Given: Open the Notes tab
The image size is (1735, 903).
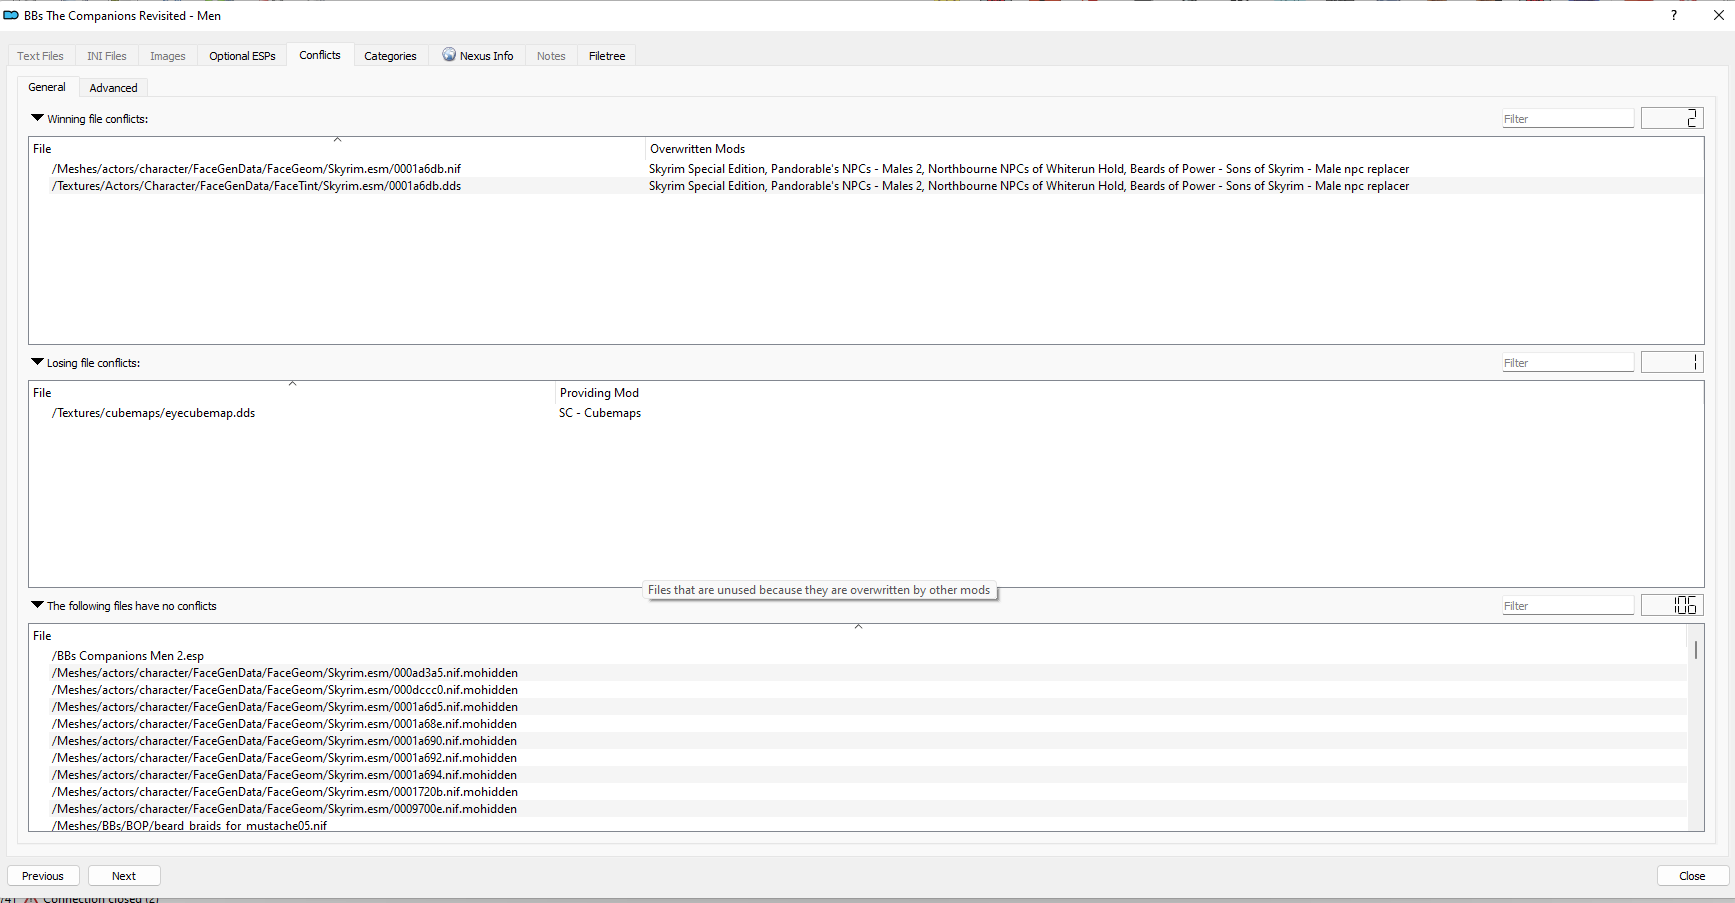Looking at the screenshot, I should tap(551, 56).
